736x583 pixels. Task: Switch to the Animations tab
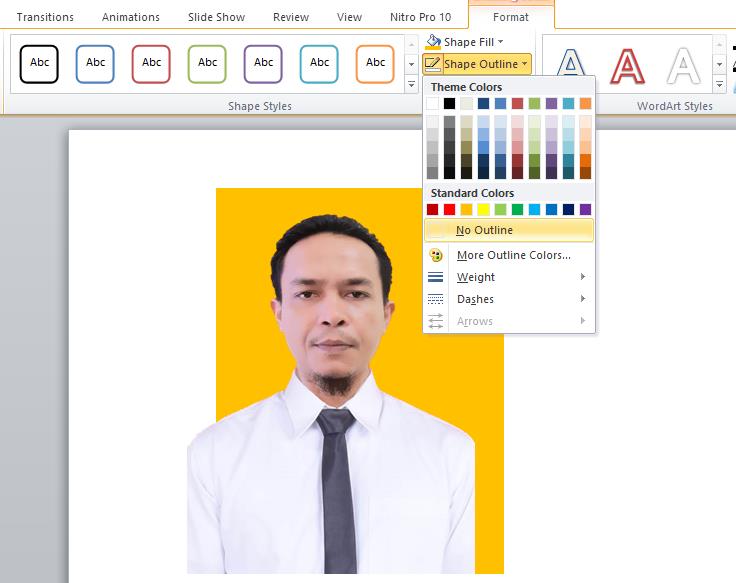click(x=130, y=17)
